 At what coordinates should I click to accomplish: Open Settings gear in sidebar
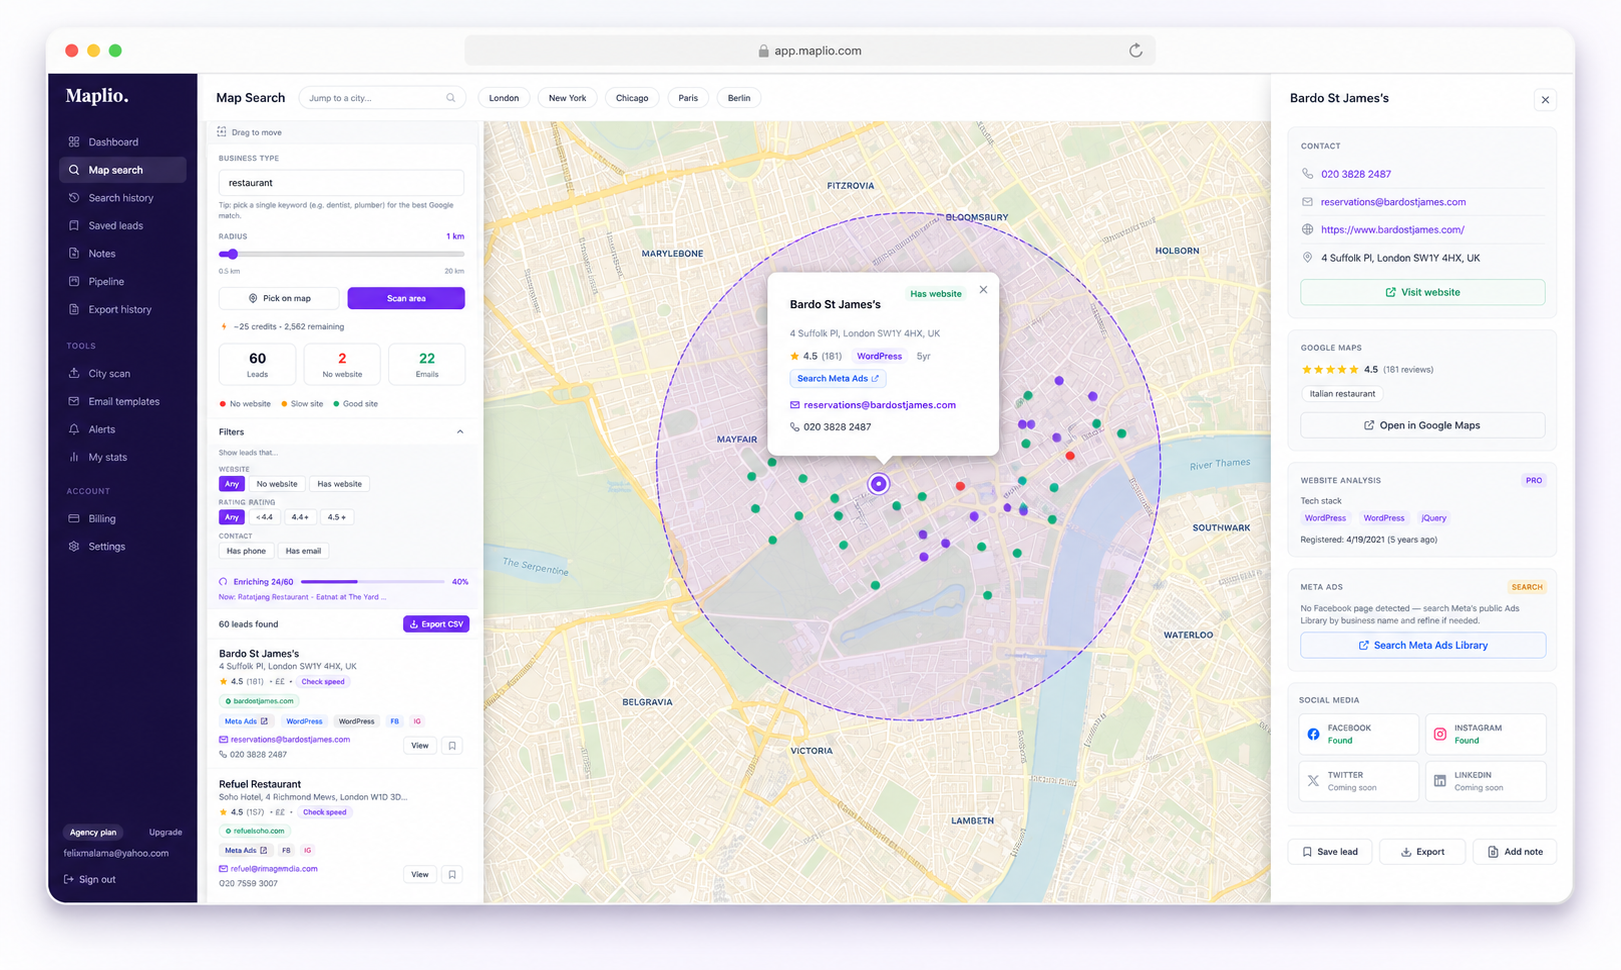point(74,546)
